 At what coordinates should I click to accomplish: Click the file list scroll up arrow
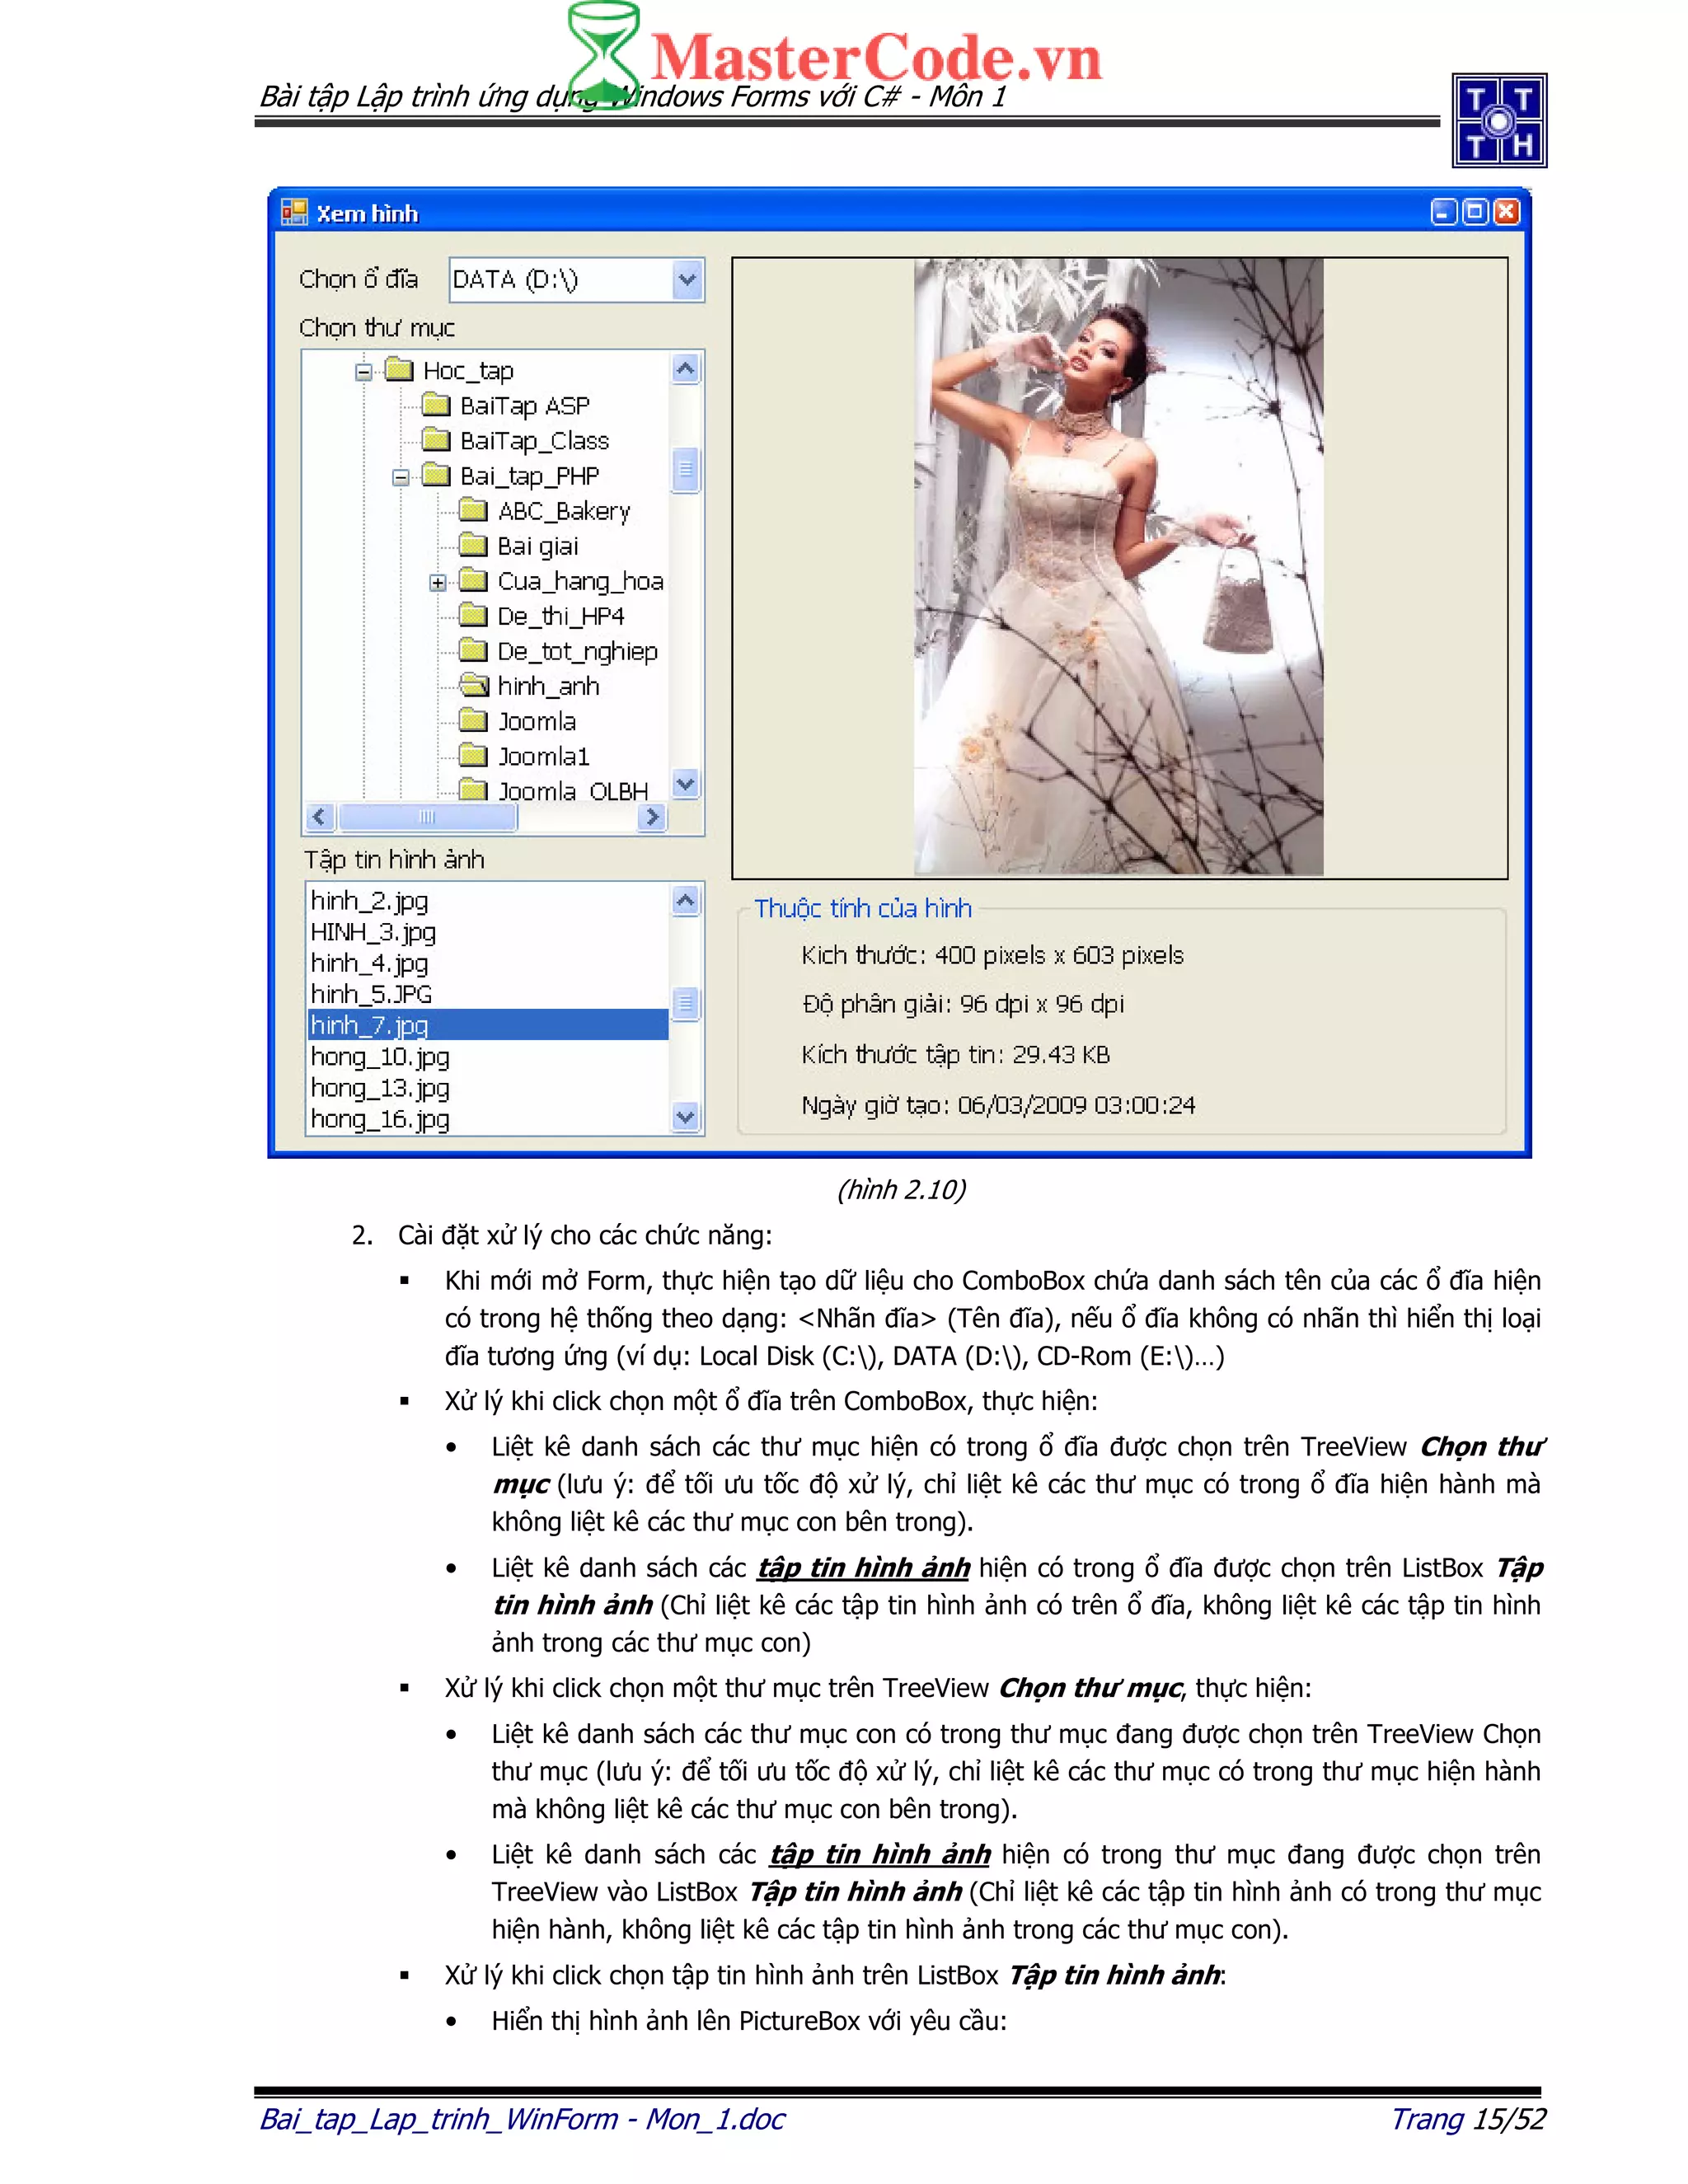click(685, 901)
